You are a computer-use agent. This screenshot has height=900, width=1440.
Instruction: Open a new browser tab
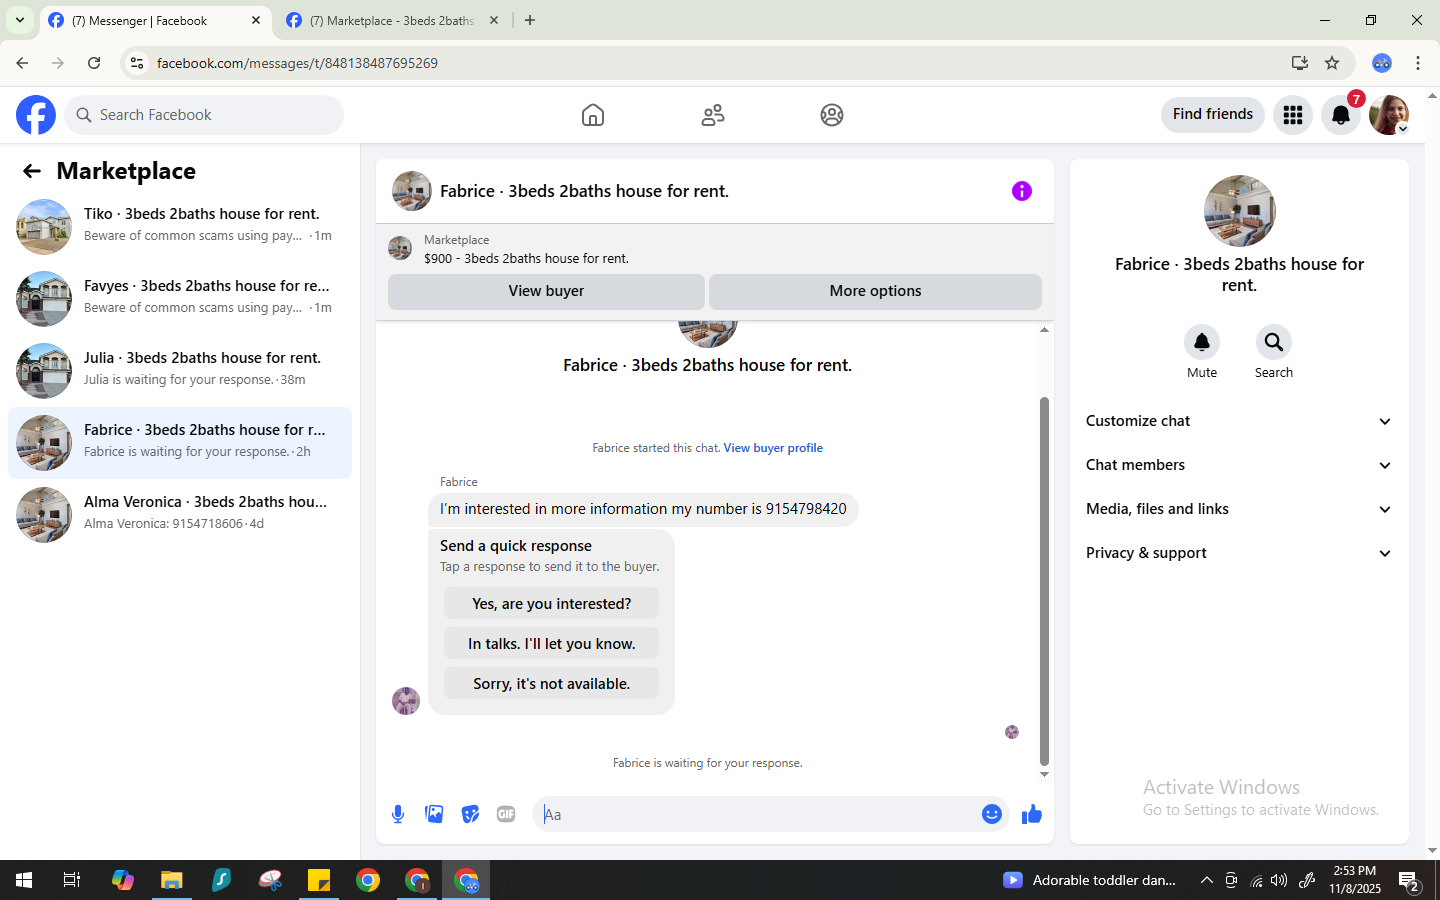pos(530,20)
